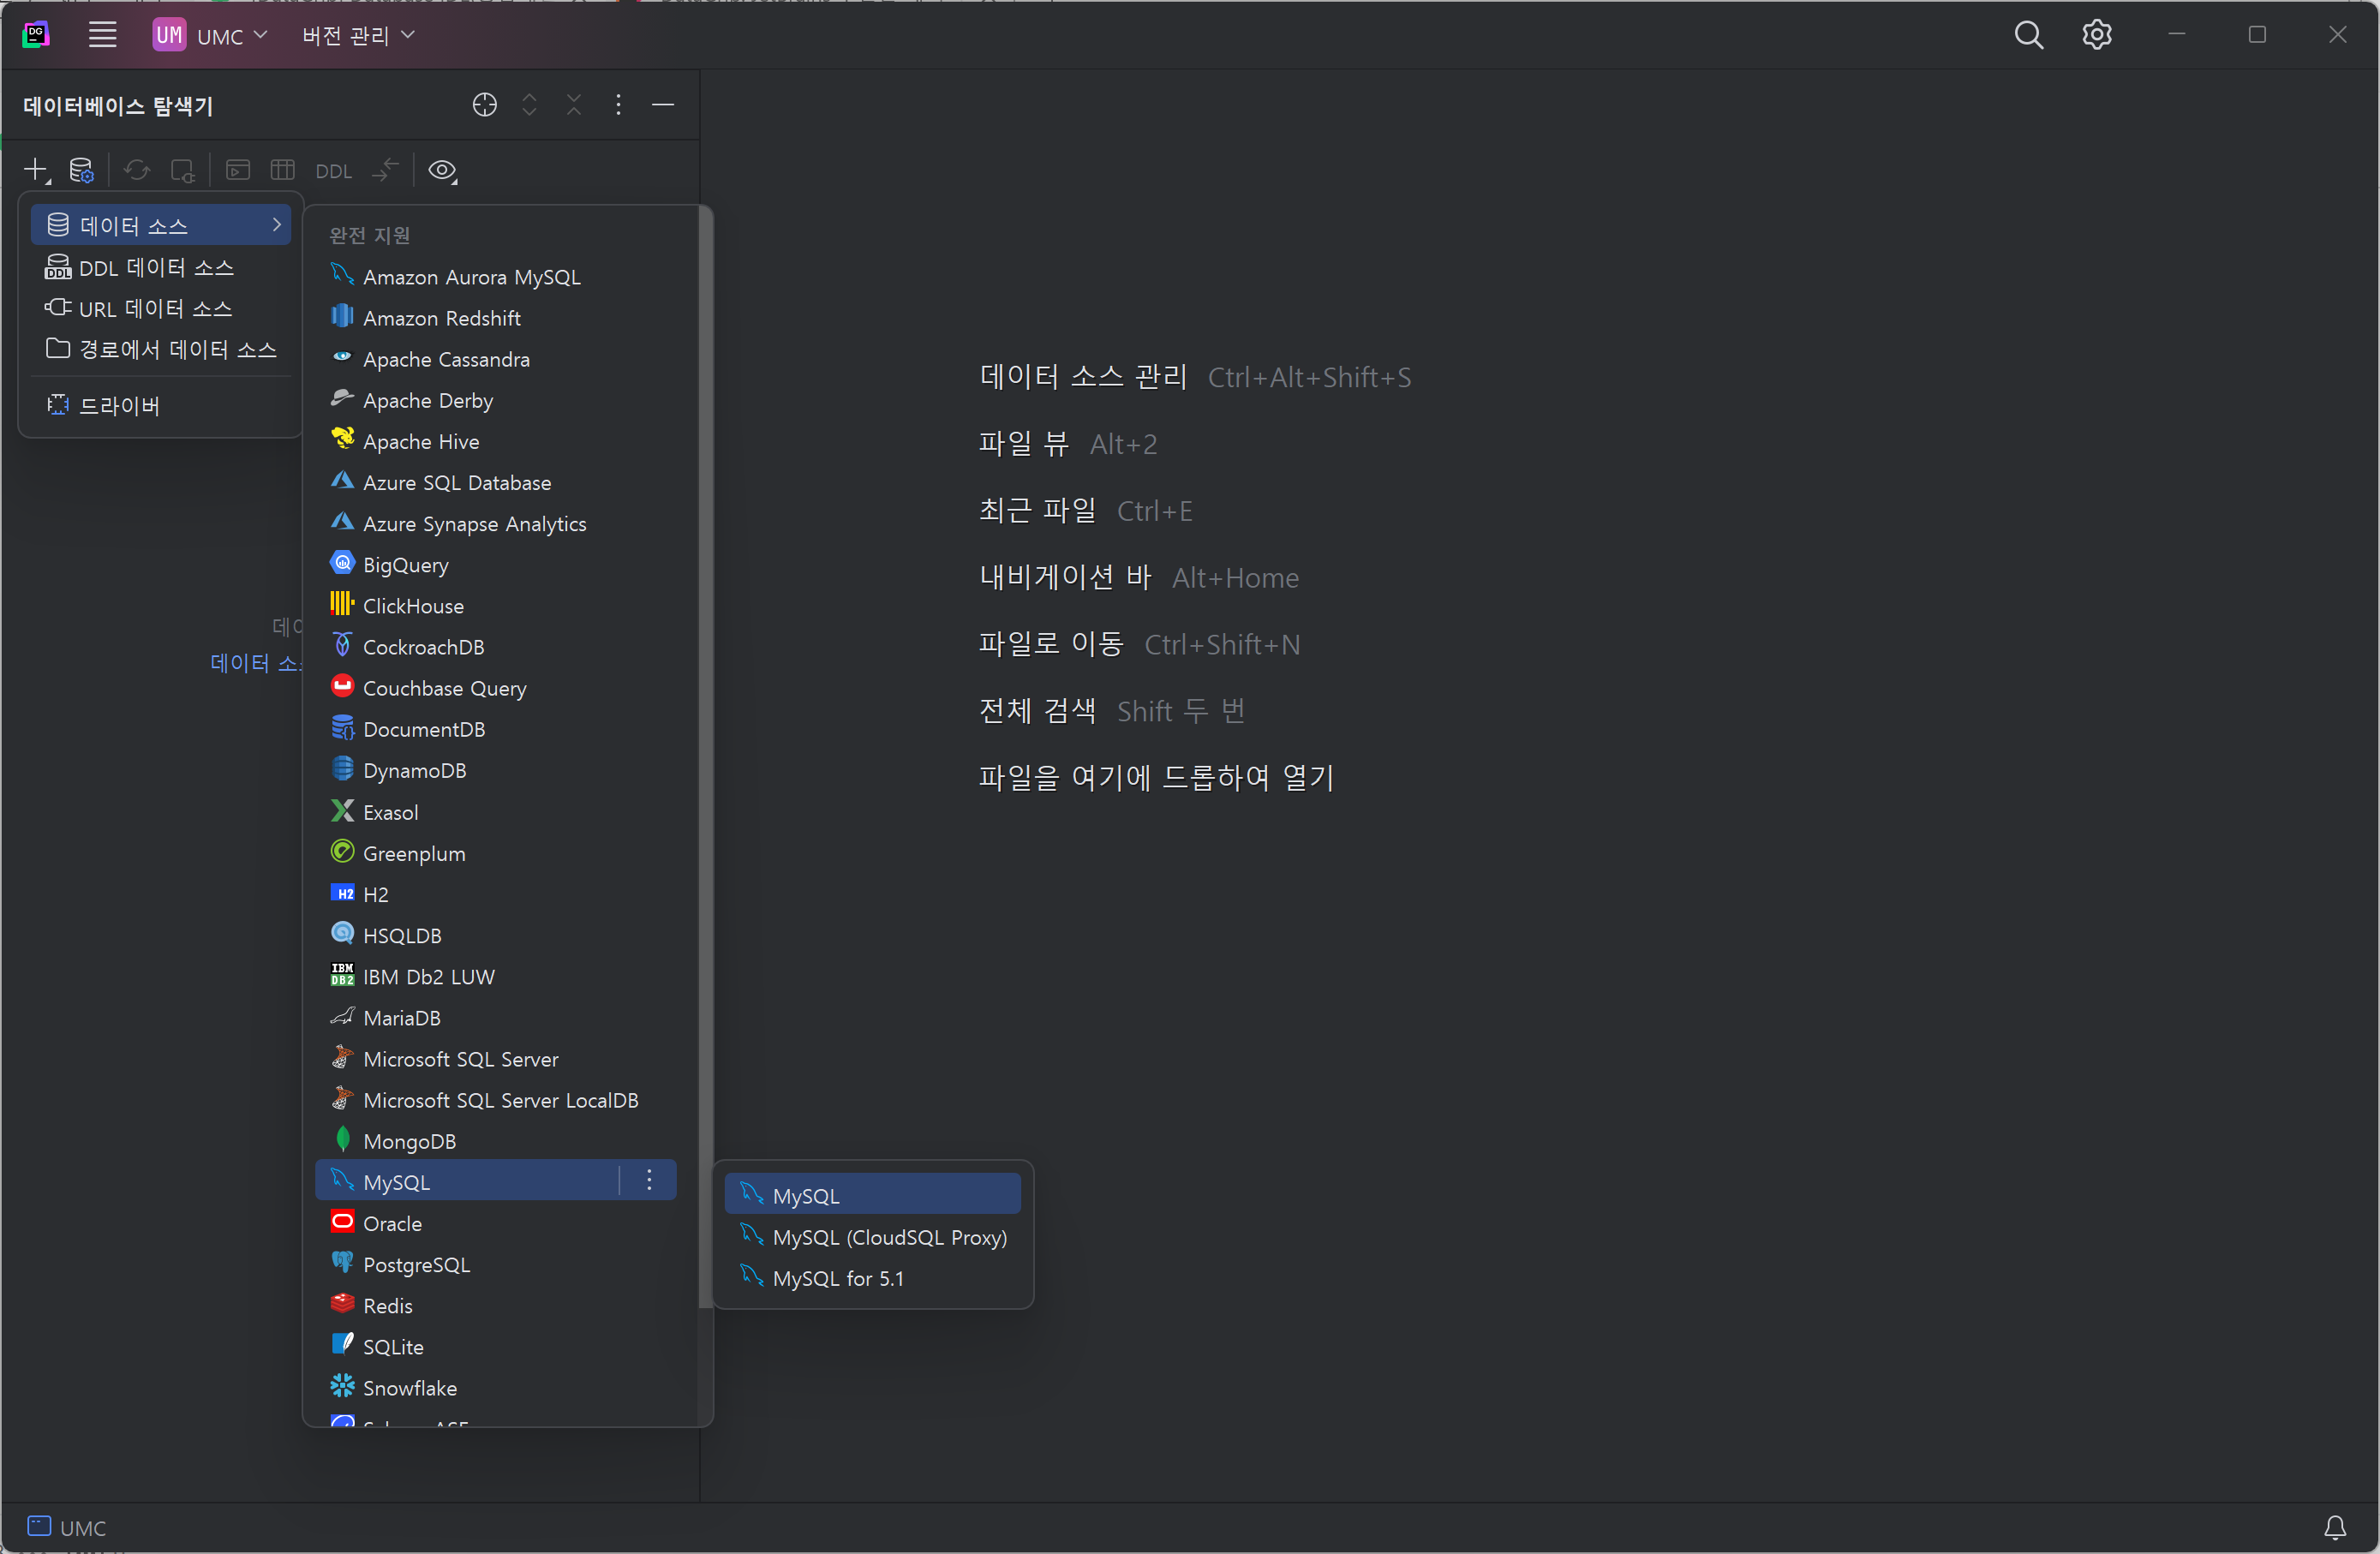Open the 버전 관리 dropdown
This screenshot has height=1554, width=2380.
point(358,35)
